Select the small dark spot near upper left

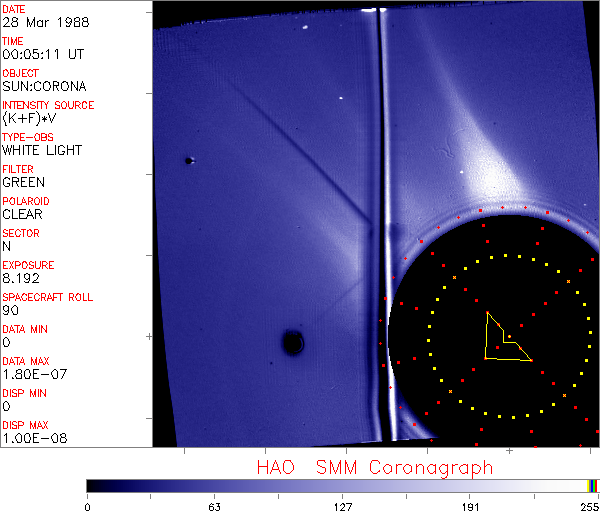(x=188, y=160)
